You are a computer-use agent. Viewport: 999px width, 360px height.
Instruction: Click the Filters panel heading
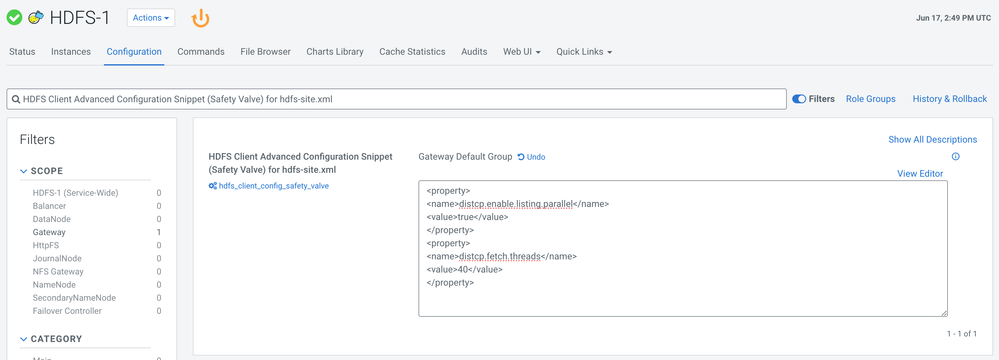click(x=37, y=140)
